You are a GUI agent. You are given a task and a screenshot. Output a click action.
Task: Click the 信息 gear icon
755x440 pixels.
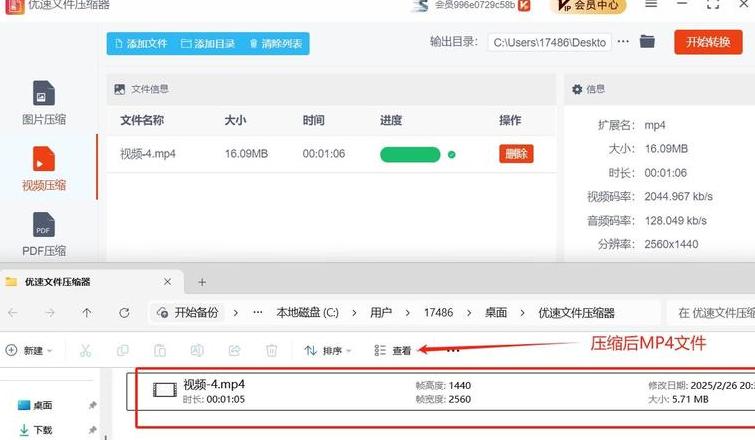[x=577, y=89]
